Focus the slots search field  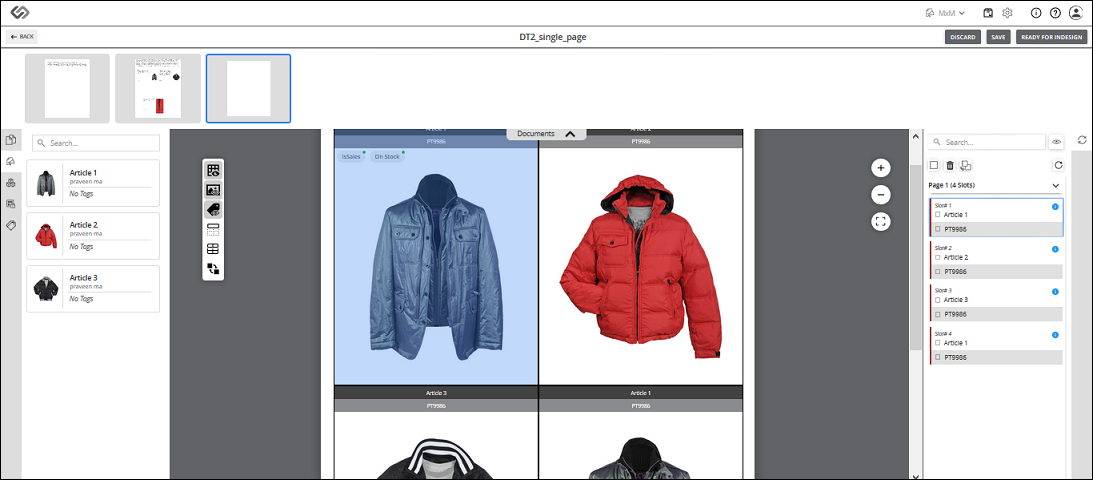(x=986, y=141)
